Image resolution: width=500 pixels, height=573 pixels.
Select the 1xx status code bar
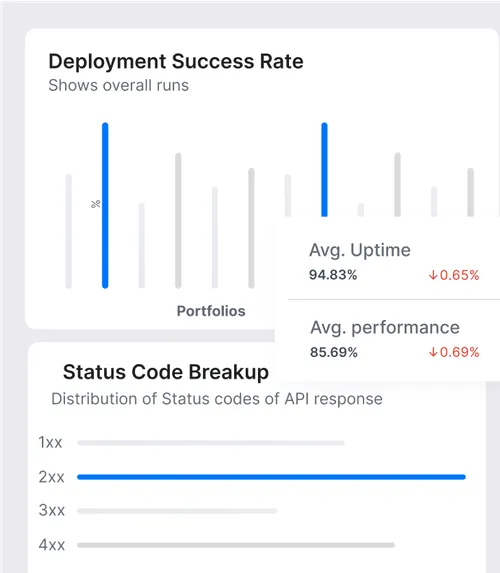[x=211, y=443]
